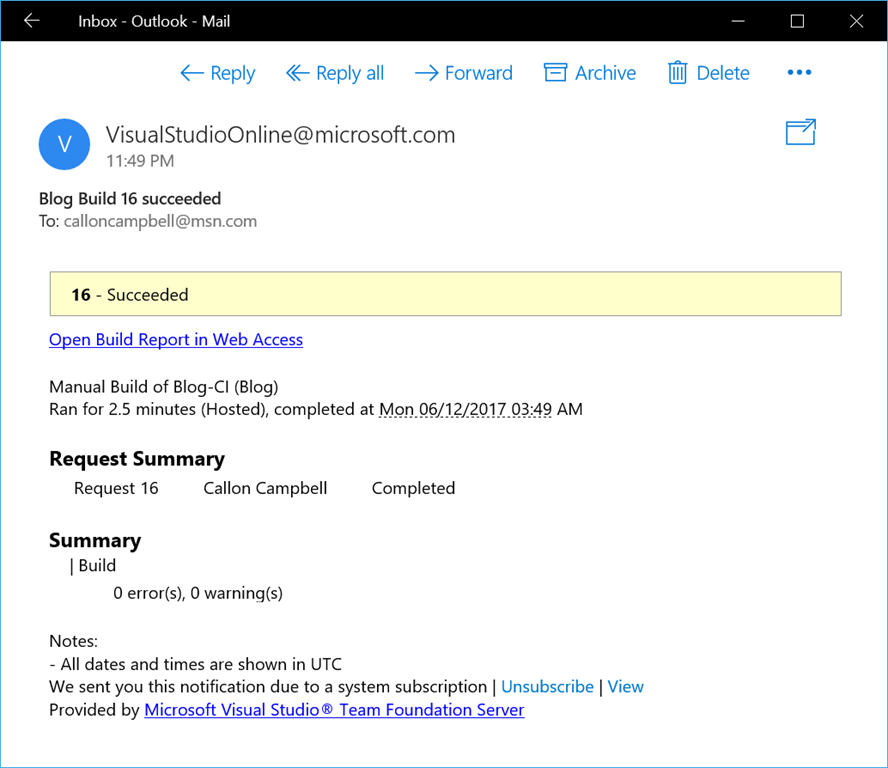Close the Outlook Mail window
888x768 pixels.
(857, 21)
